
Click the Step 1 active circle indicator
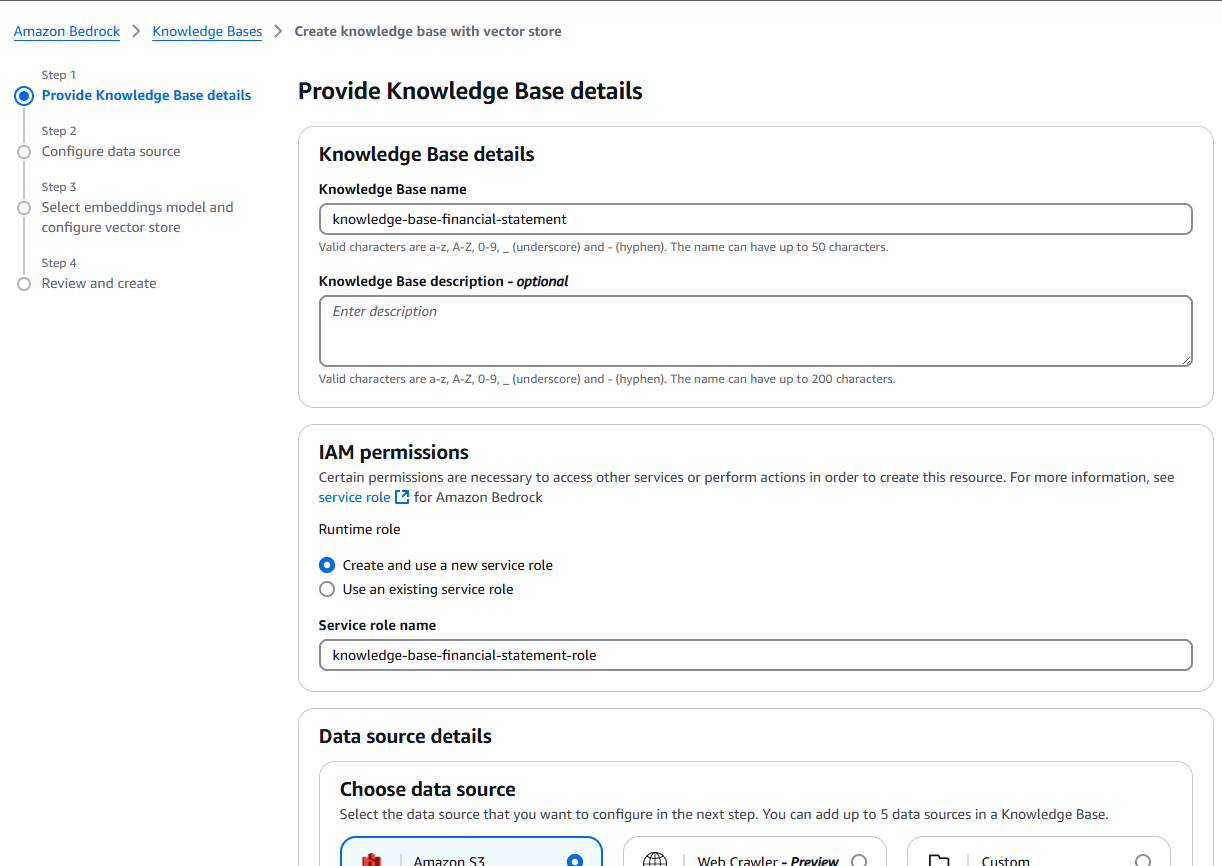24,96
